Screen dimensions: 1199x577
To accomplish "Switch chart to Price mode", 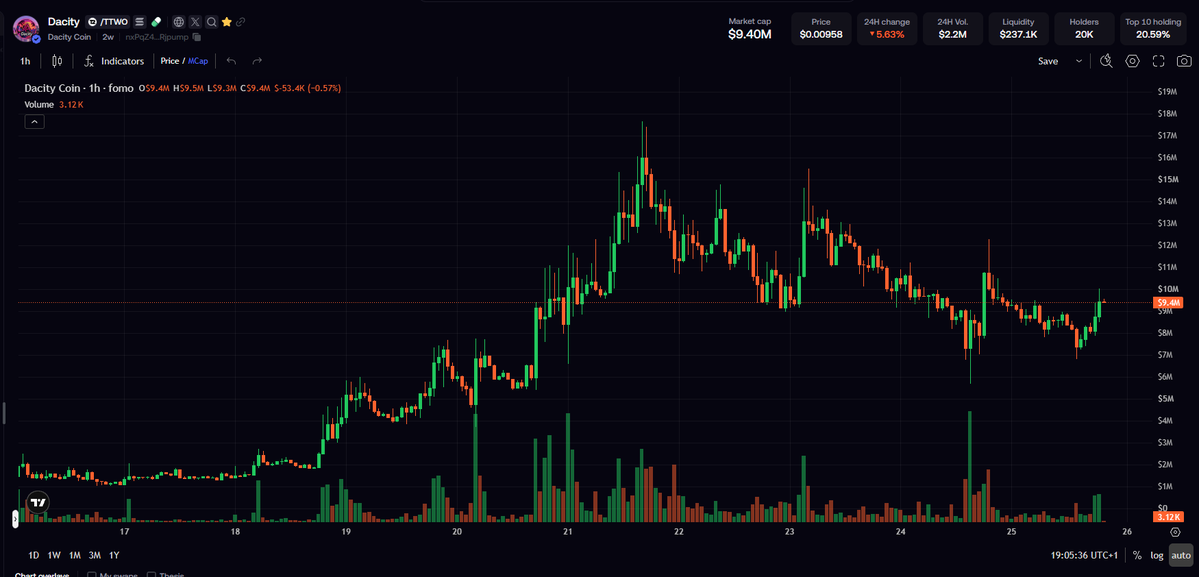I will point(169,61).
